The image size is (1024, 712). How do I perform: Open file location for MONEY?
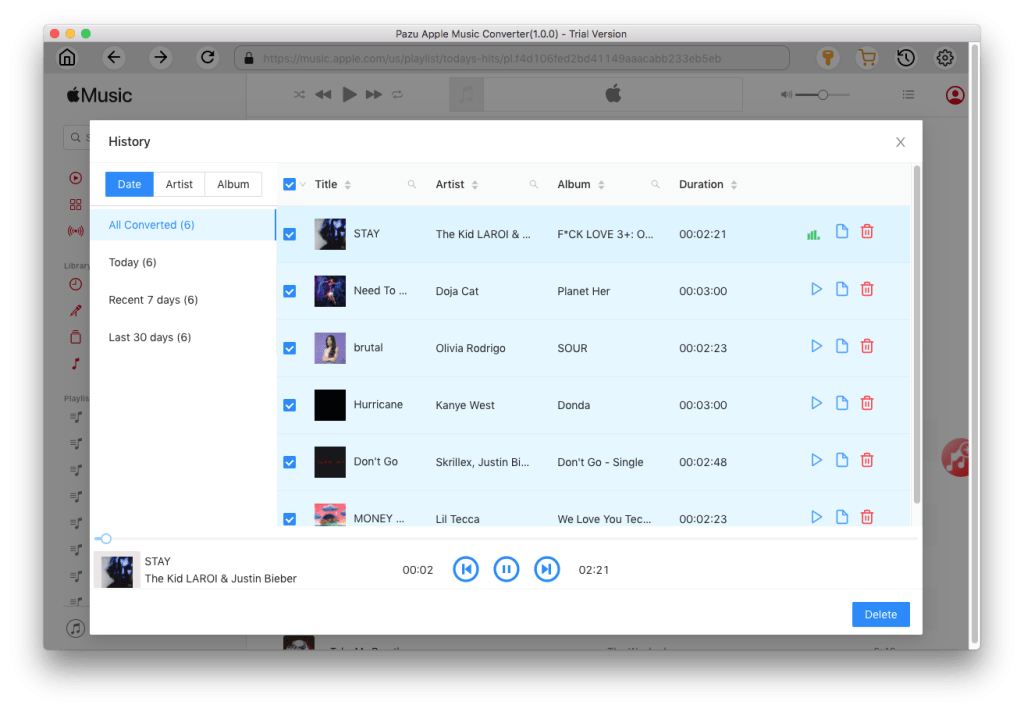click(841, 517)
